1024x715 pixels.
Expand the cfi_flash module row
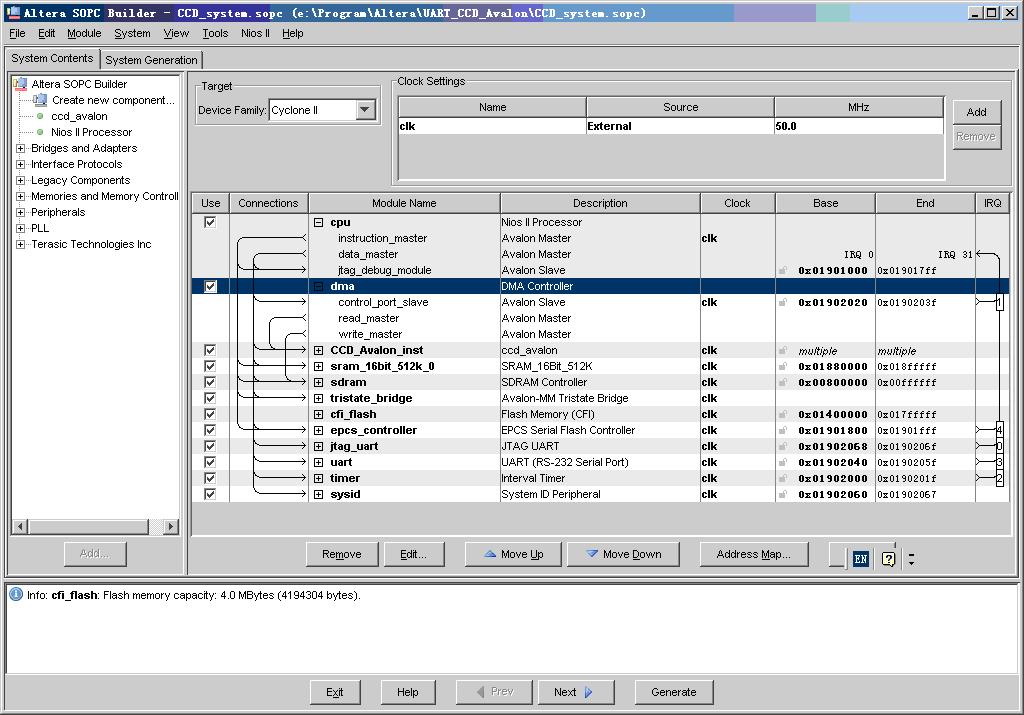pos(318,414)
